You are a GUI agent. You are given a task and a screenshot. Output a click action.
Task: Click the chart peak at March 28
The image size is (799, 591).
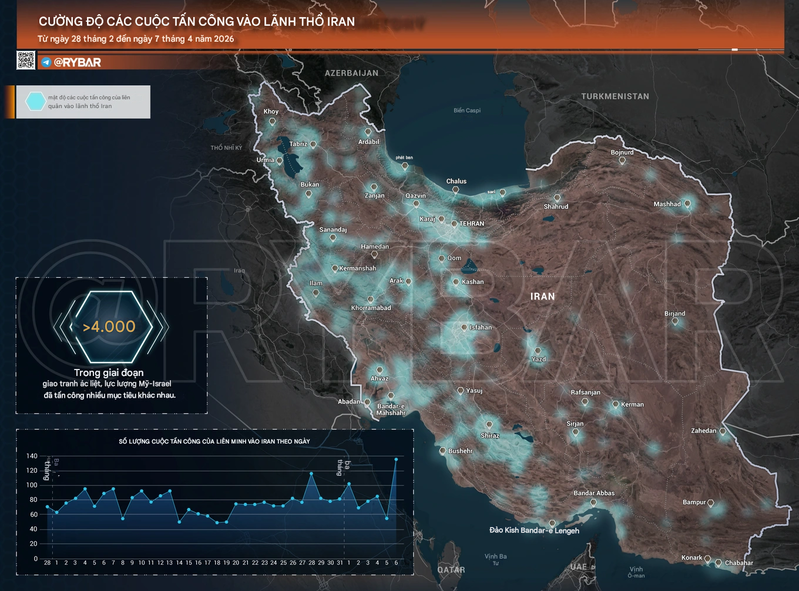coord(311,473)
